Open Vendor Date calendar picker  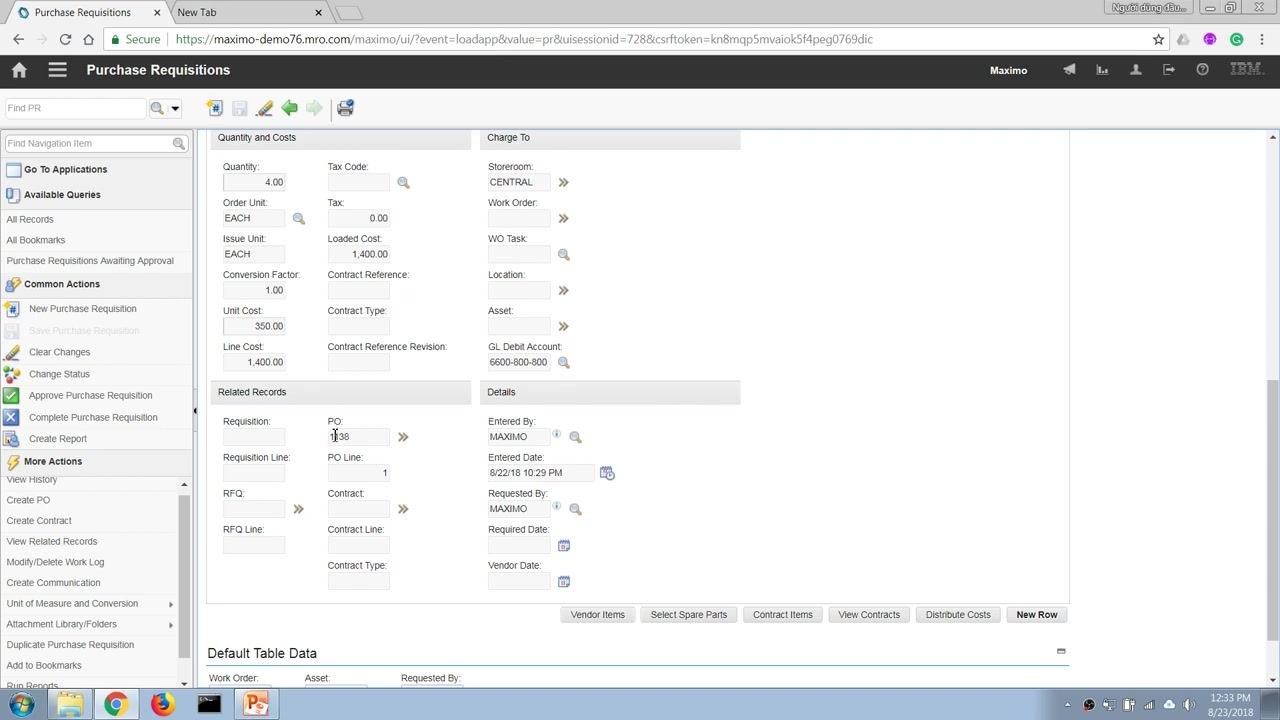(564, 581)
